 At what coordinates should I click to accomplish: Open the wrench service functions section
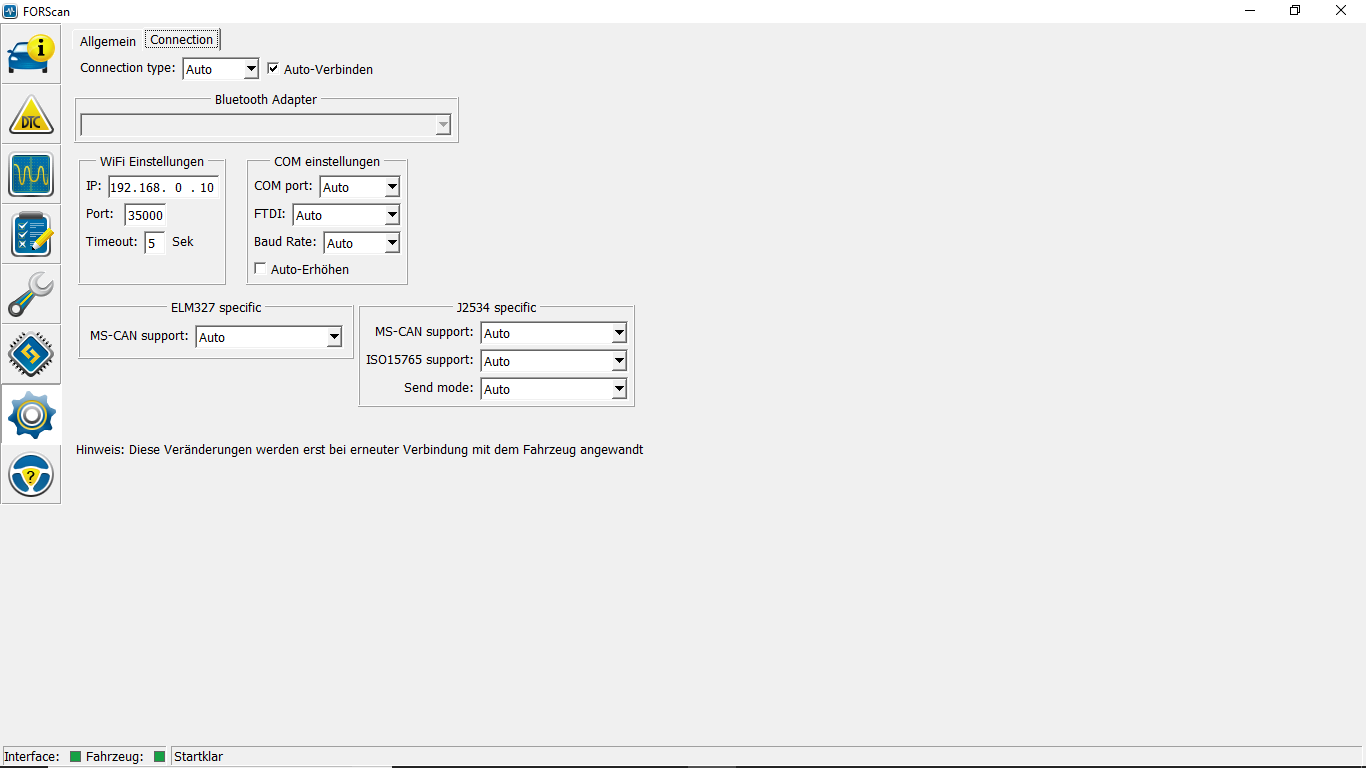click(31, 295)
